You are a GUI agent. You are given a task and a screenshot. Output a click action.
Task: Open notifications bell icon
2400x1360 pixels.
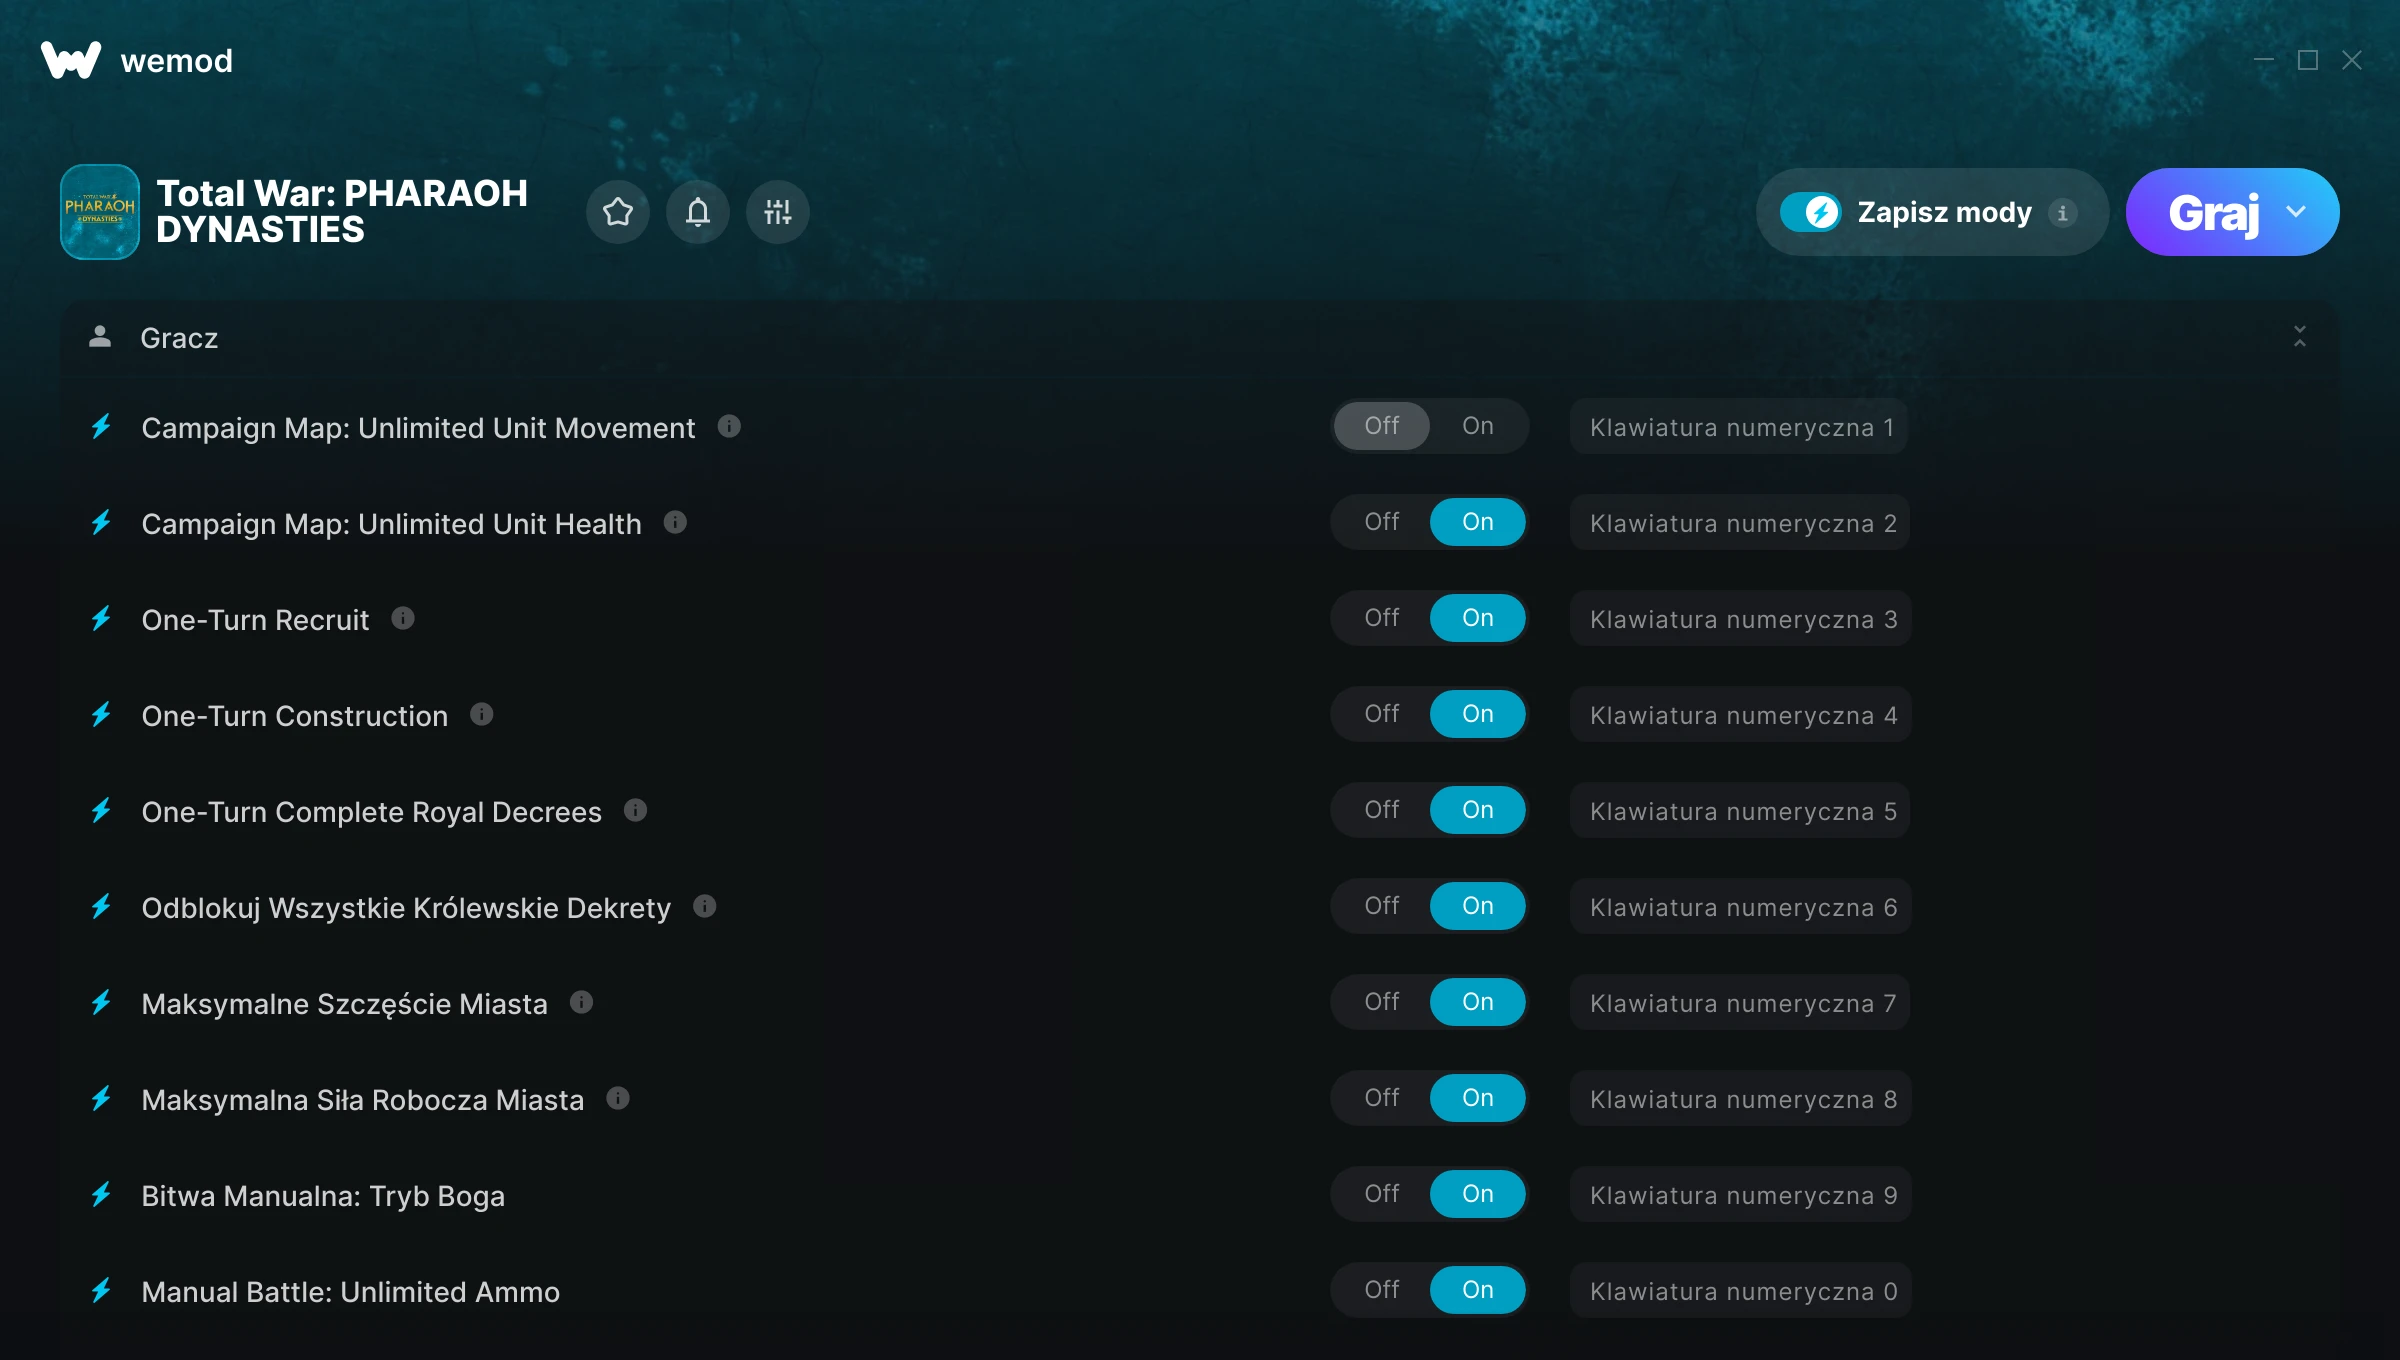(698, 212)
